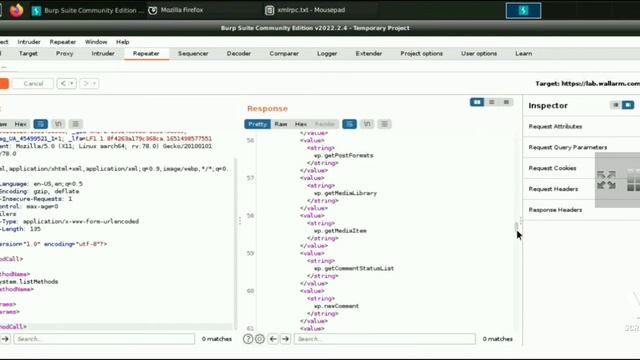Switch to the Sequencer tab
640x360 pixels.
click(x=193, y=53)
